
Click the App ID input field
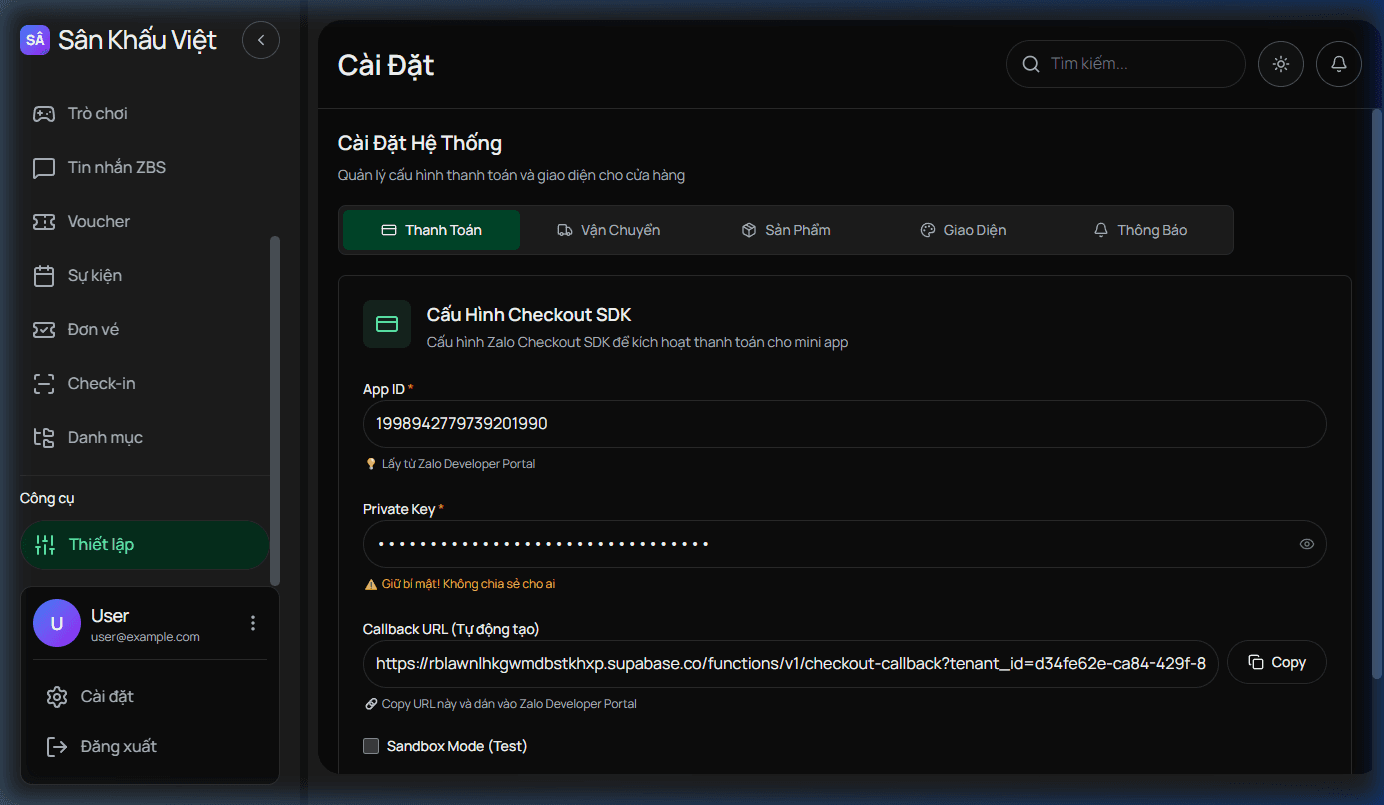click(x=843, y=424)
